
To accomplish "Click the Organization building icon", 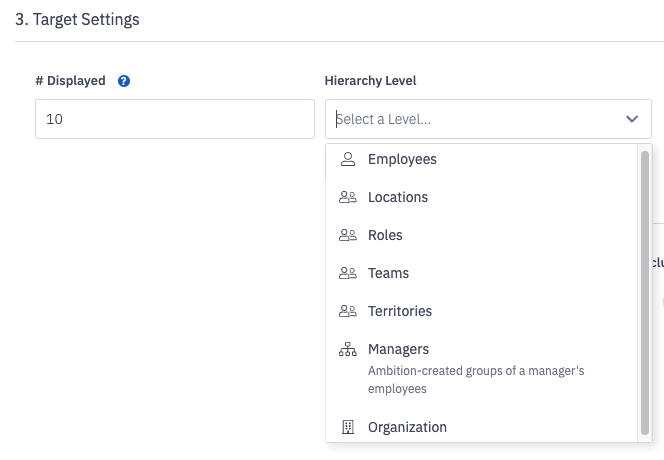I will click(x=348, y=427).
